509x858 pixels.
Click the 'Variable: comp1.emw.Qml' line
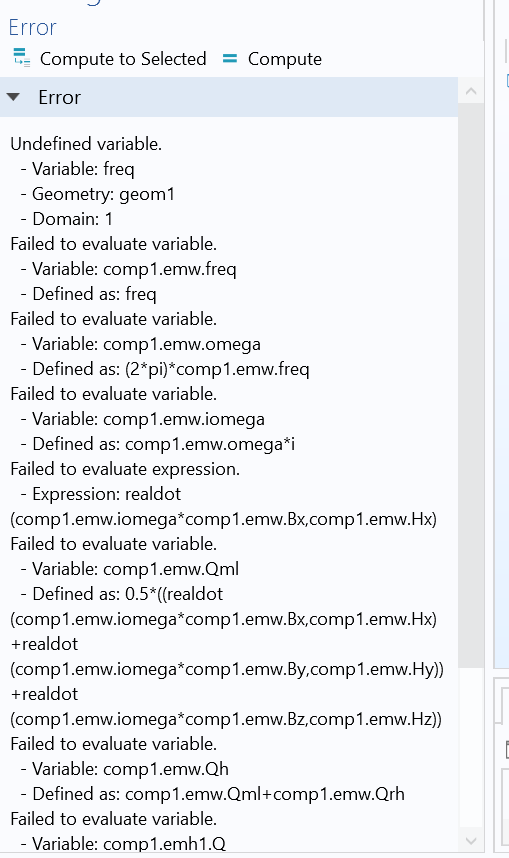click(130, 569)
